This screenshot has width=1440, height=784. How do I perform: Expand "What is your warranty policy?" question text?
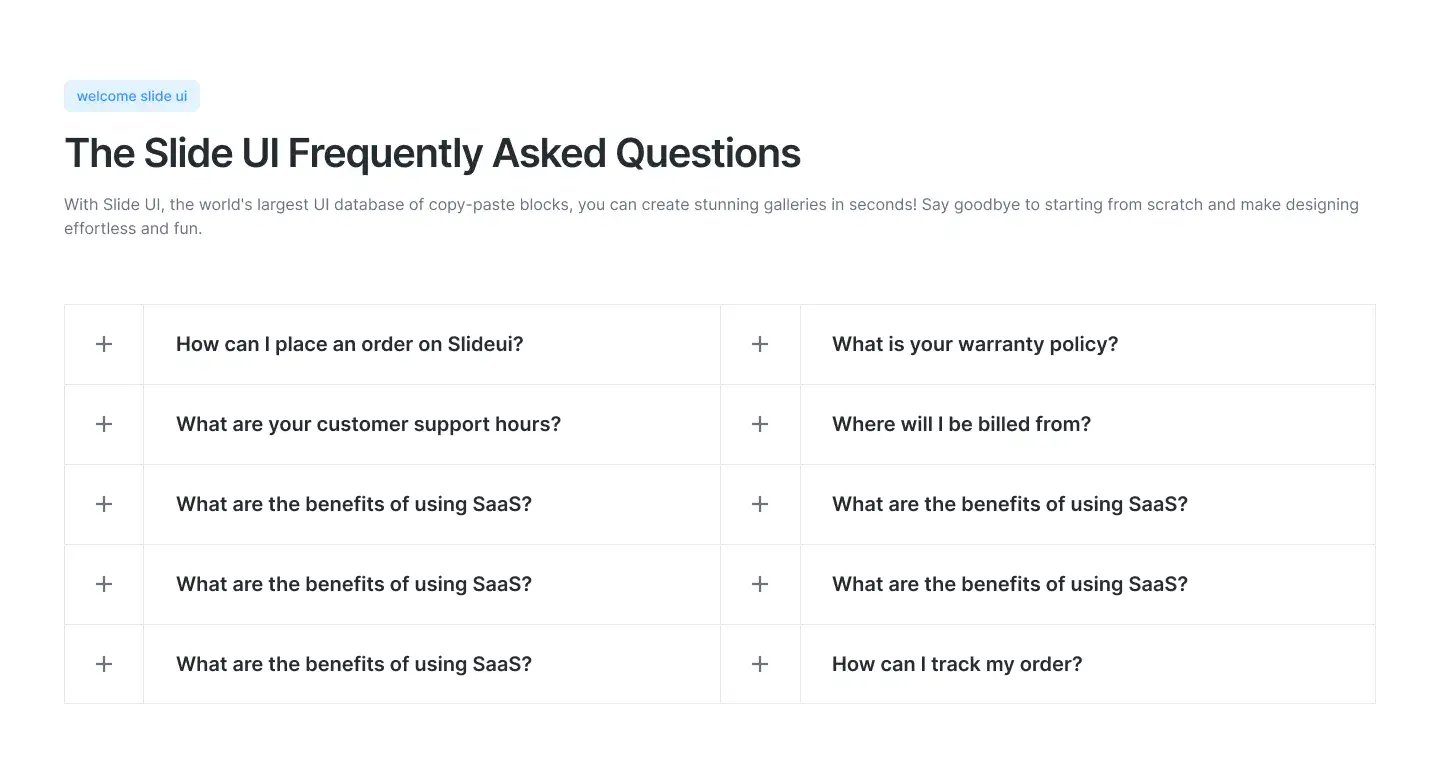pos(974,344)
